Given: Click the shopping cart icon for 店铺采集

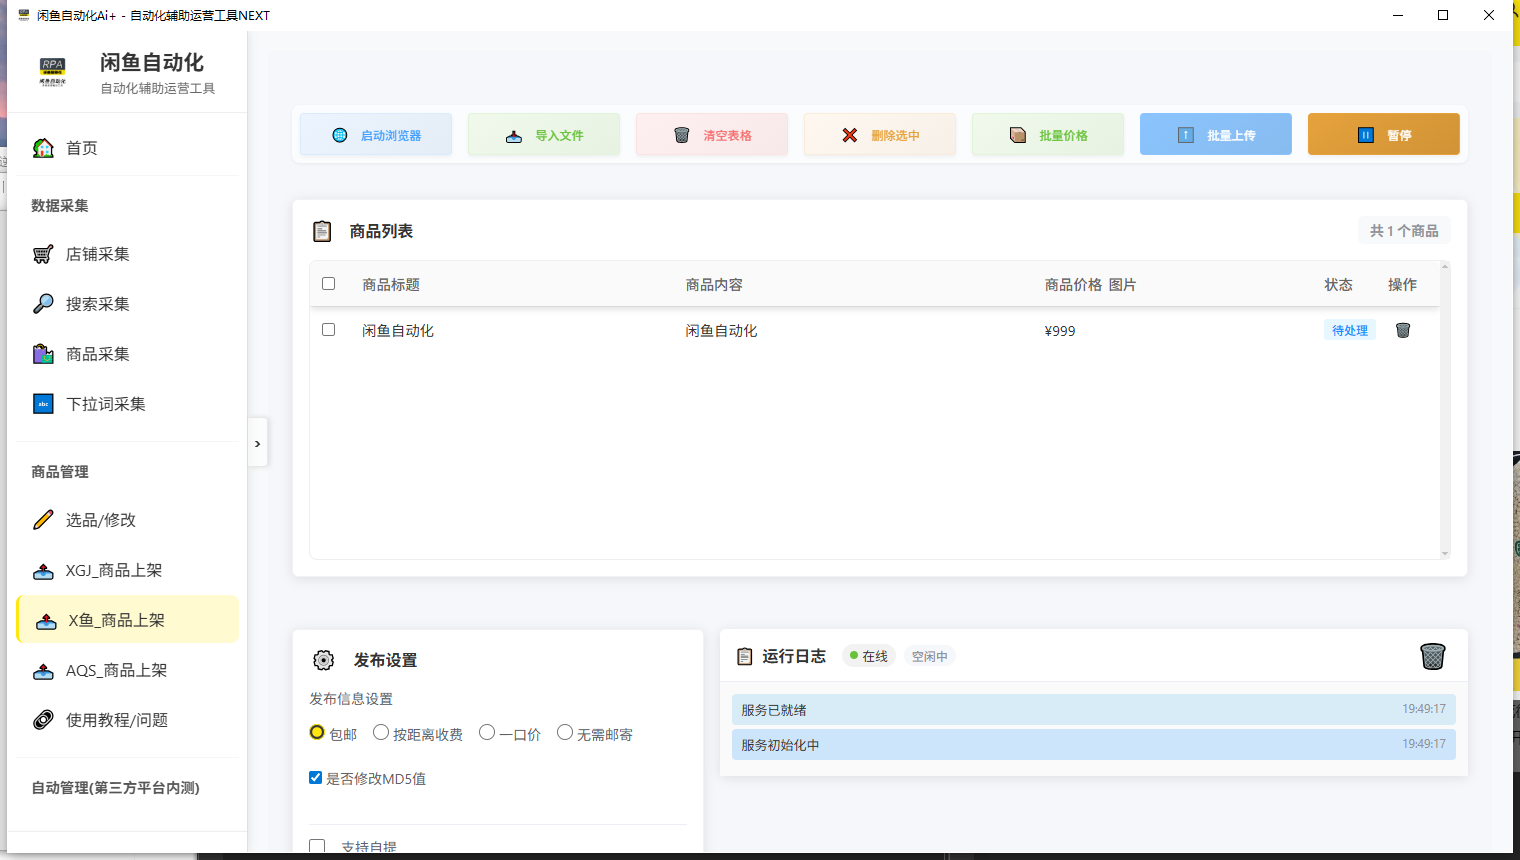Looking at the screenshot, I should coord(43,254).
